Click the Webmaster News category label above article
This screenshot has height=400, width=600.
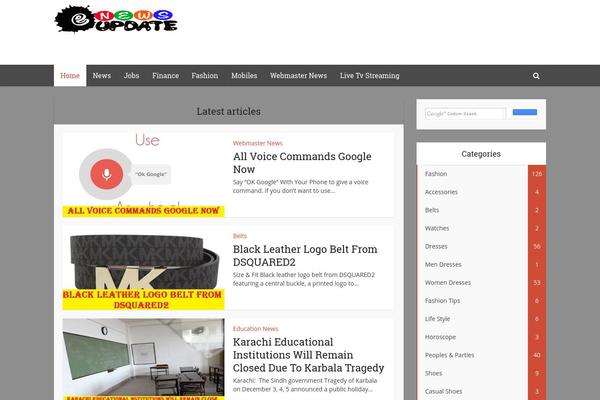pos(258,143)
